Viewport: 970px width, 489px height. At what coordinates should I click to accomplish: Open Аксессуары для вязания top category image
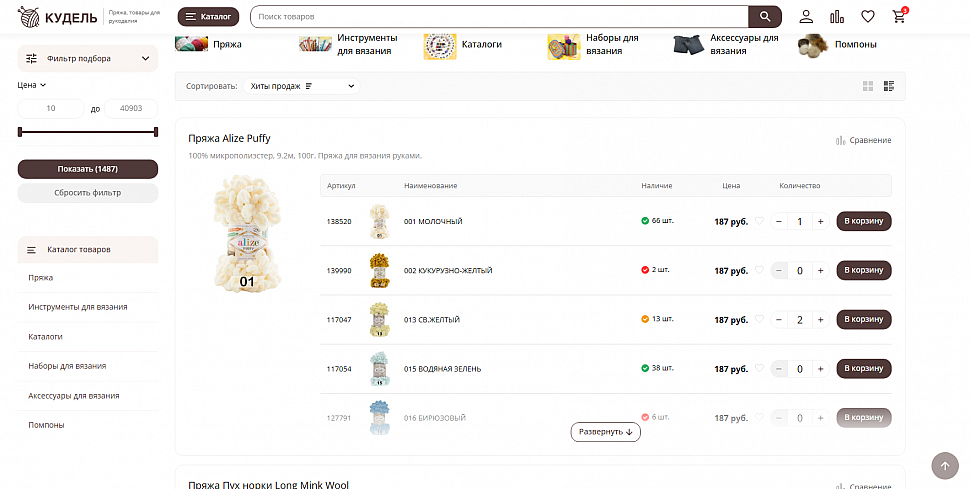(689, 45)
